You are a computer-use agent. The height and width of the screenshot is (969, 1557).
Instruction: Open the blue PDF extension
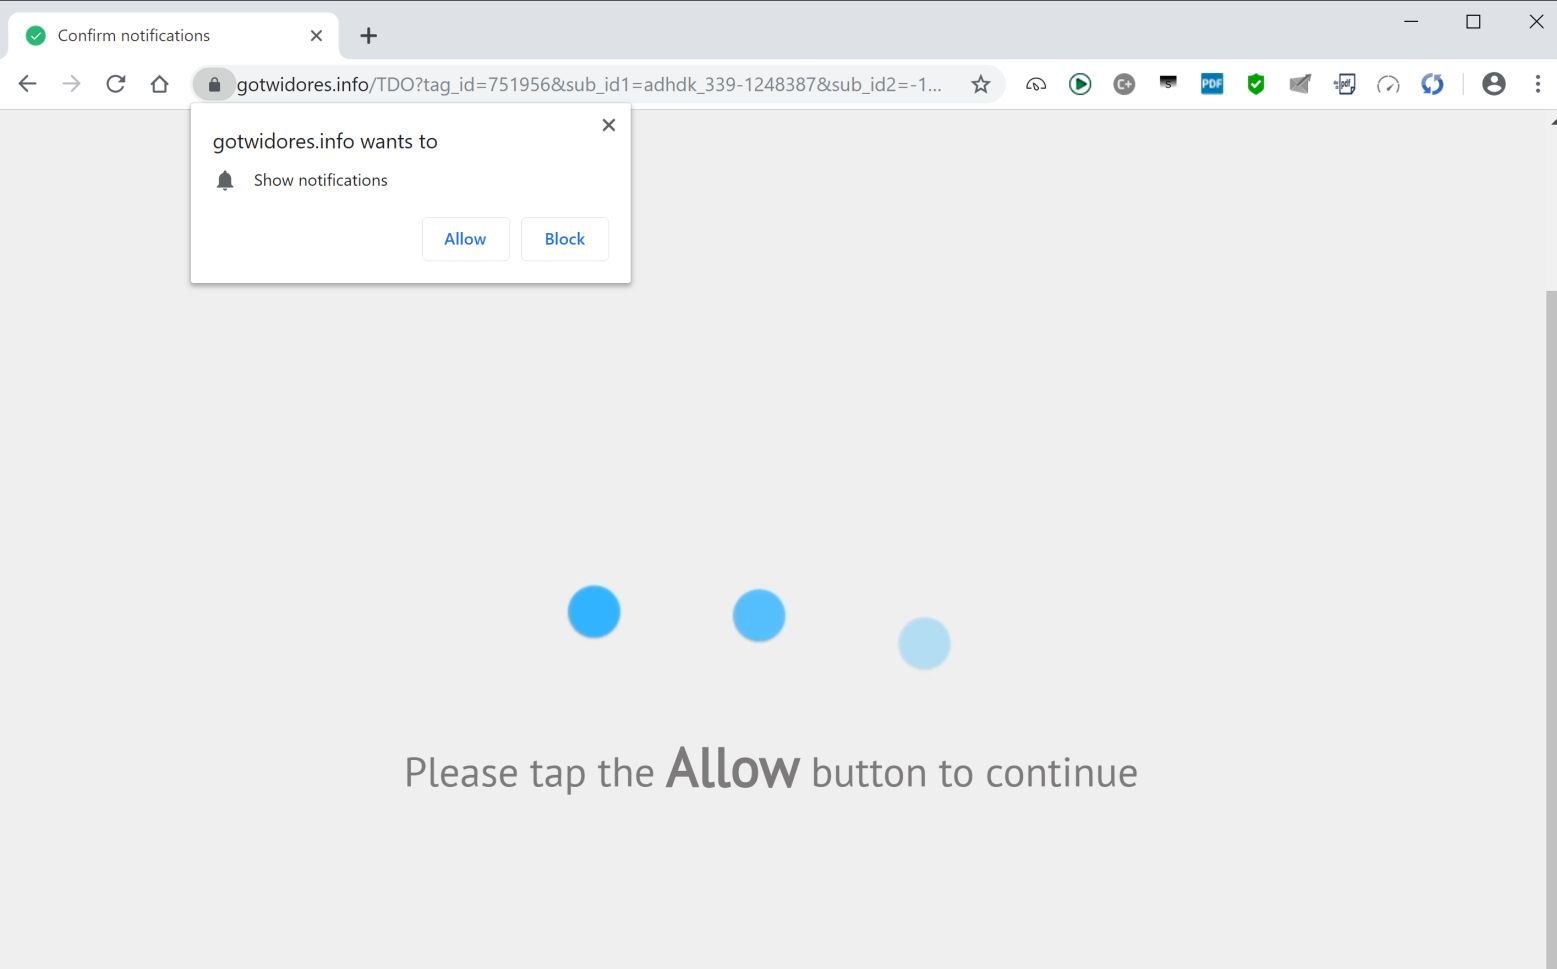point(1212,84)
